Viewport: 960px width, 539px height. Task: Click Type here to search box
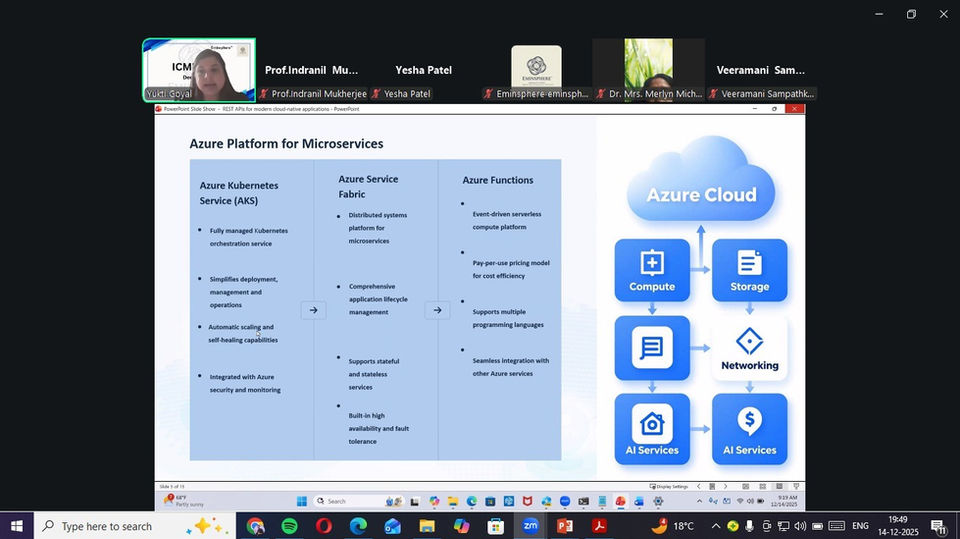(135, 526)
